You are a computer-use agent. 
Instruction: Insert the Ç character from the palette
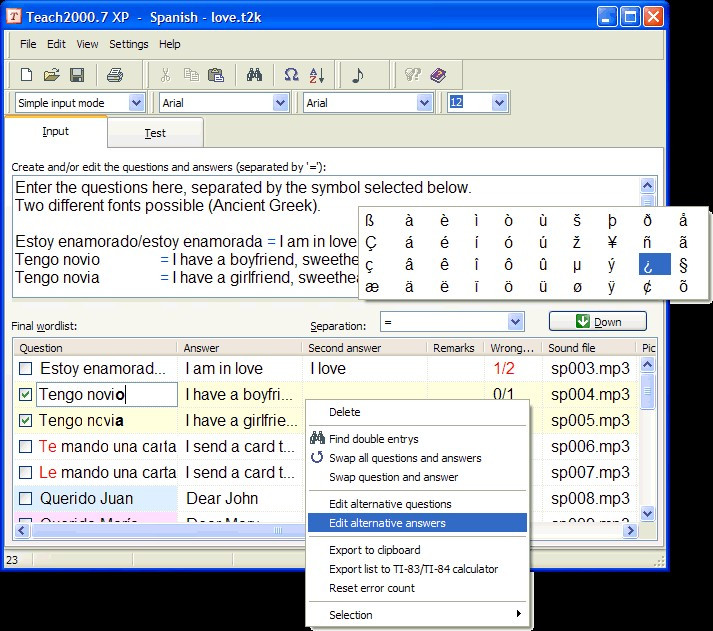pyautogui.click(x=371, y=243)
